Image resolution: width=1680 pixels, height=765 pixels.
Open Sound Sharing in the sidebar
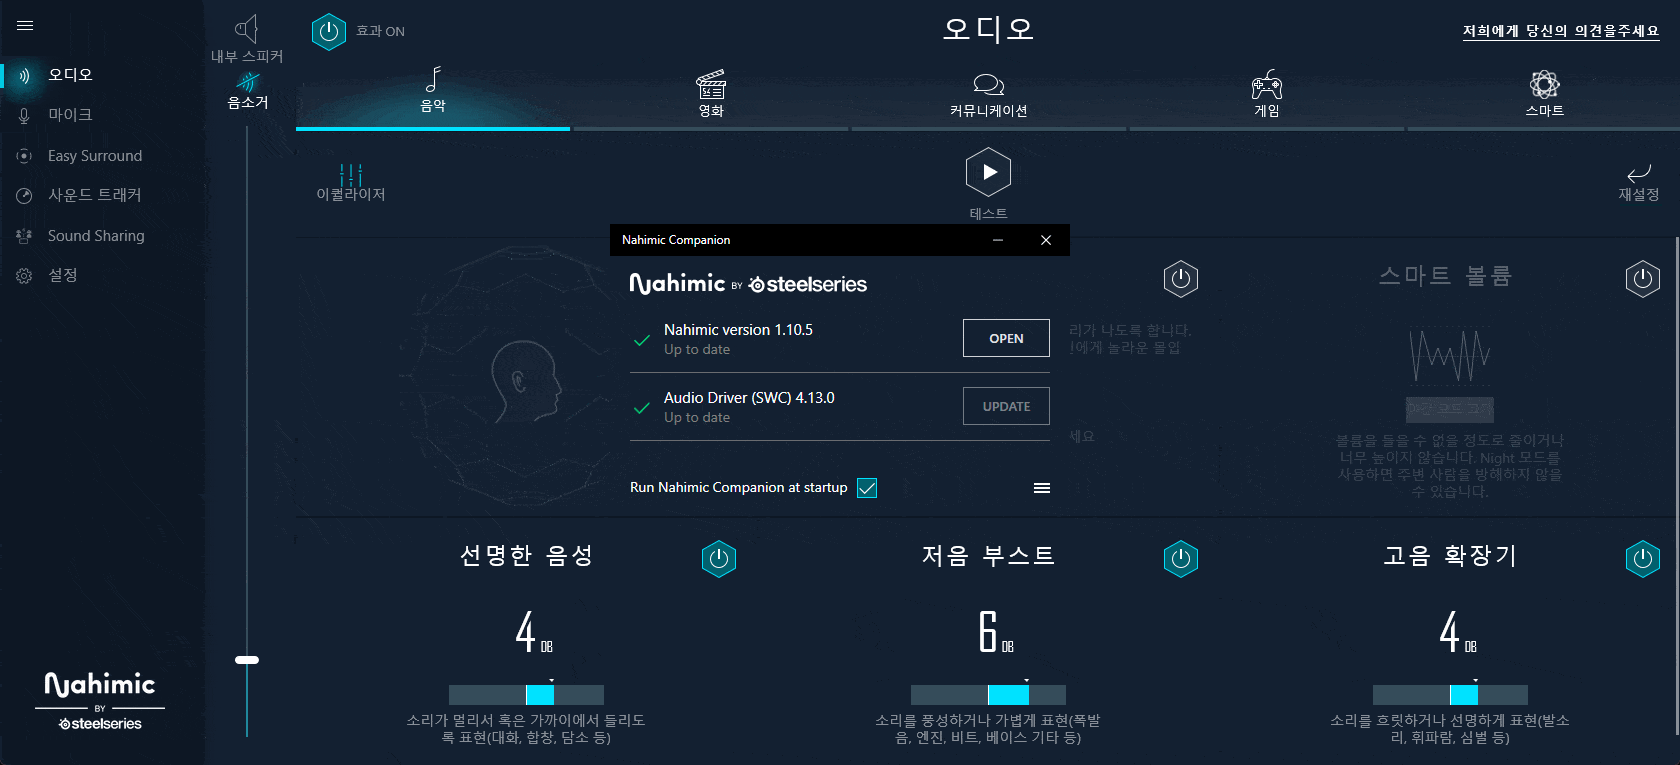(x=96, y=236)
